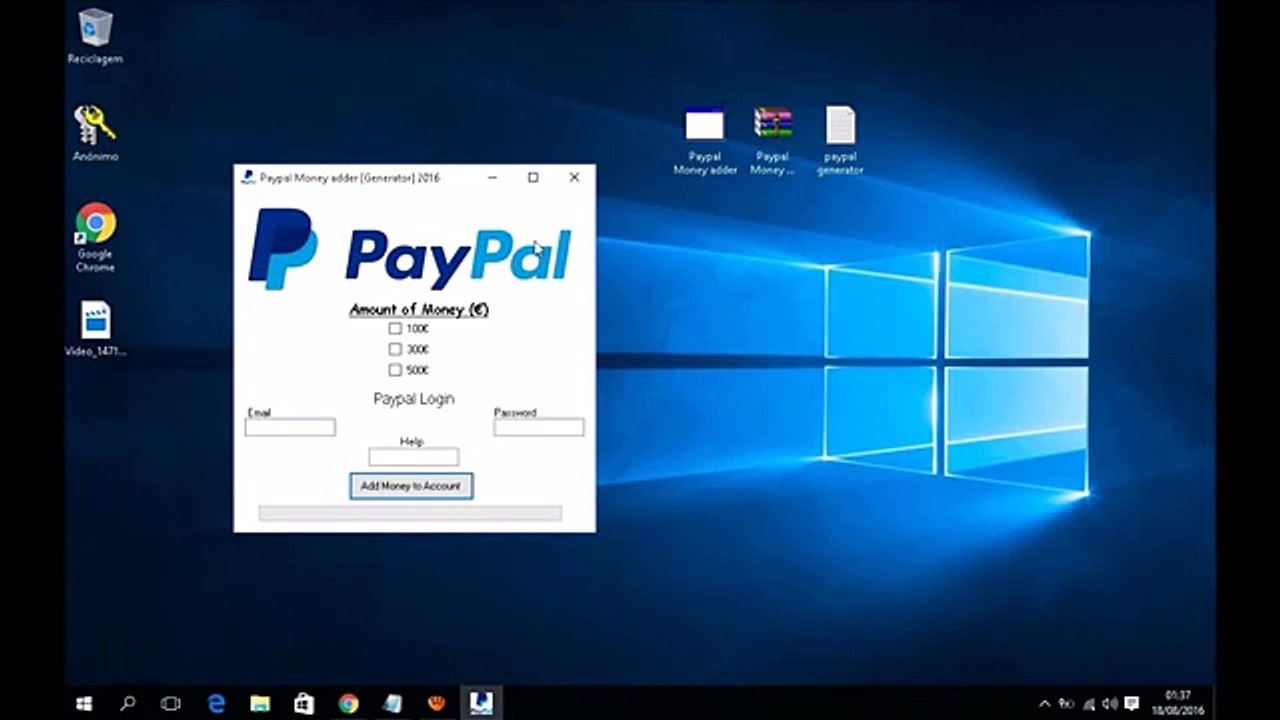Minimize the Paypal Money adder window
The image size is (1280, 720).
point(492,177)
